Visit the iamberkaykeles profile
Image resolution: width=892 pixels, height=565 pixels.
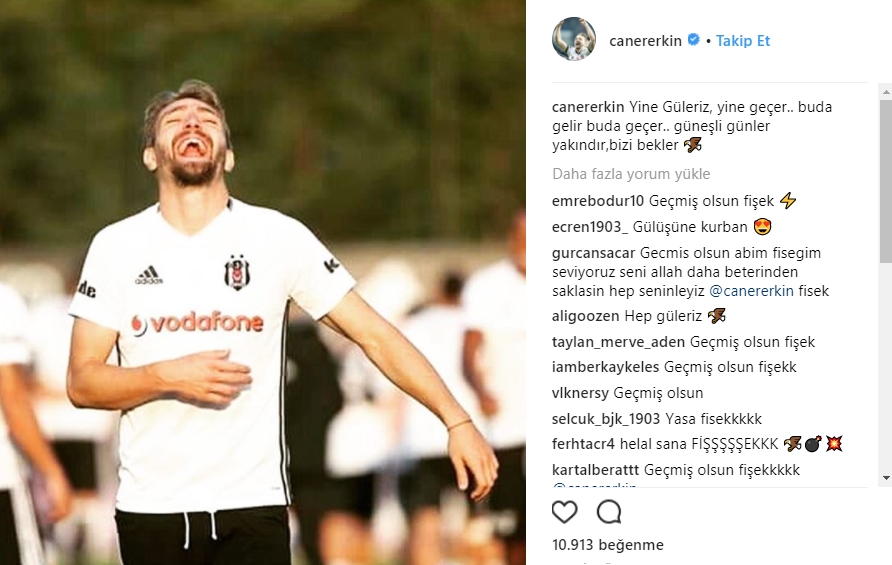click(605, 367)
